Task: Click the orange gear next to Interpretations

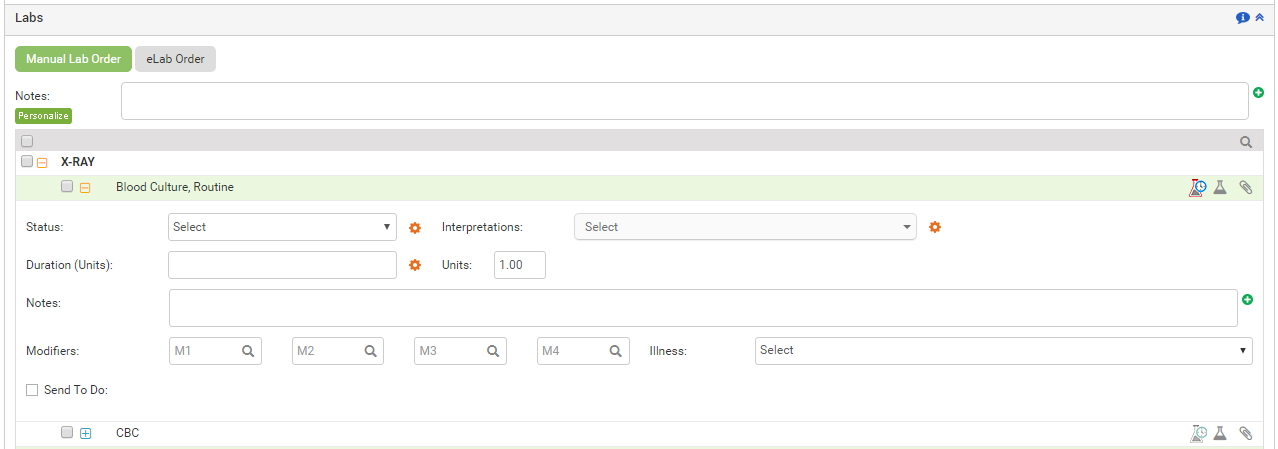Action: tap(935, 227)
